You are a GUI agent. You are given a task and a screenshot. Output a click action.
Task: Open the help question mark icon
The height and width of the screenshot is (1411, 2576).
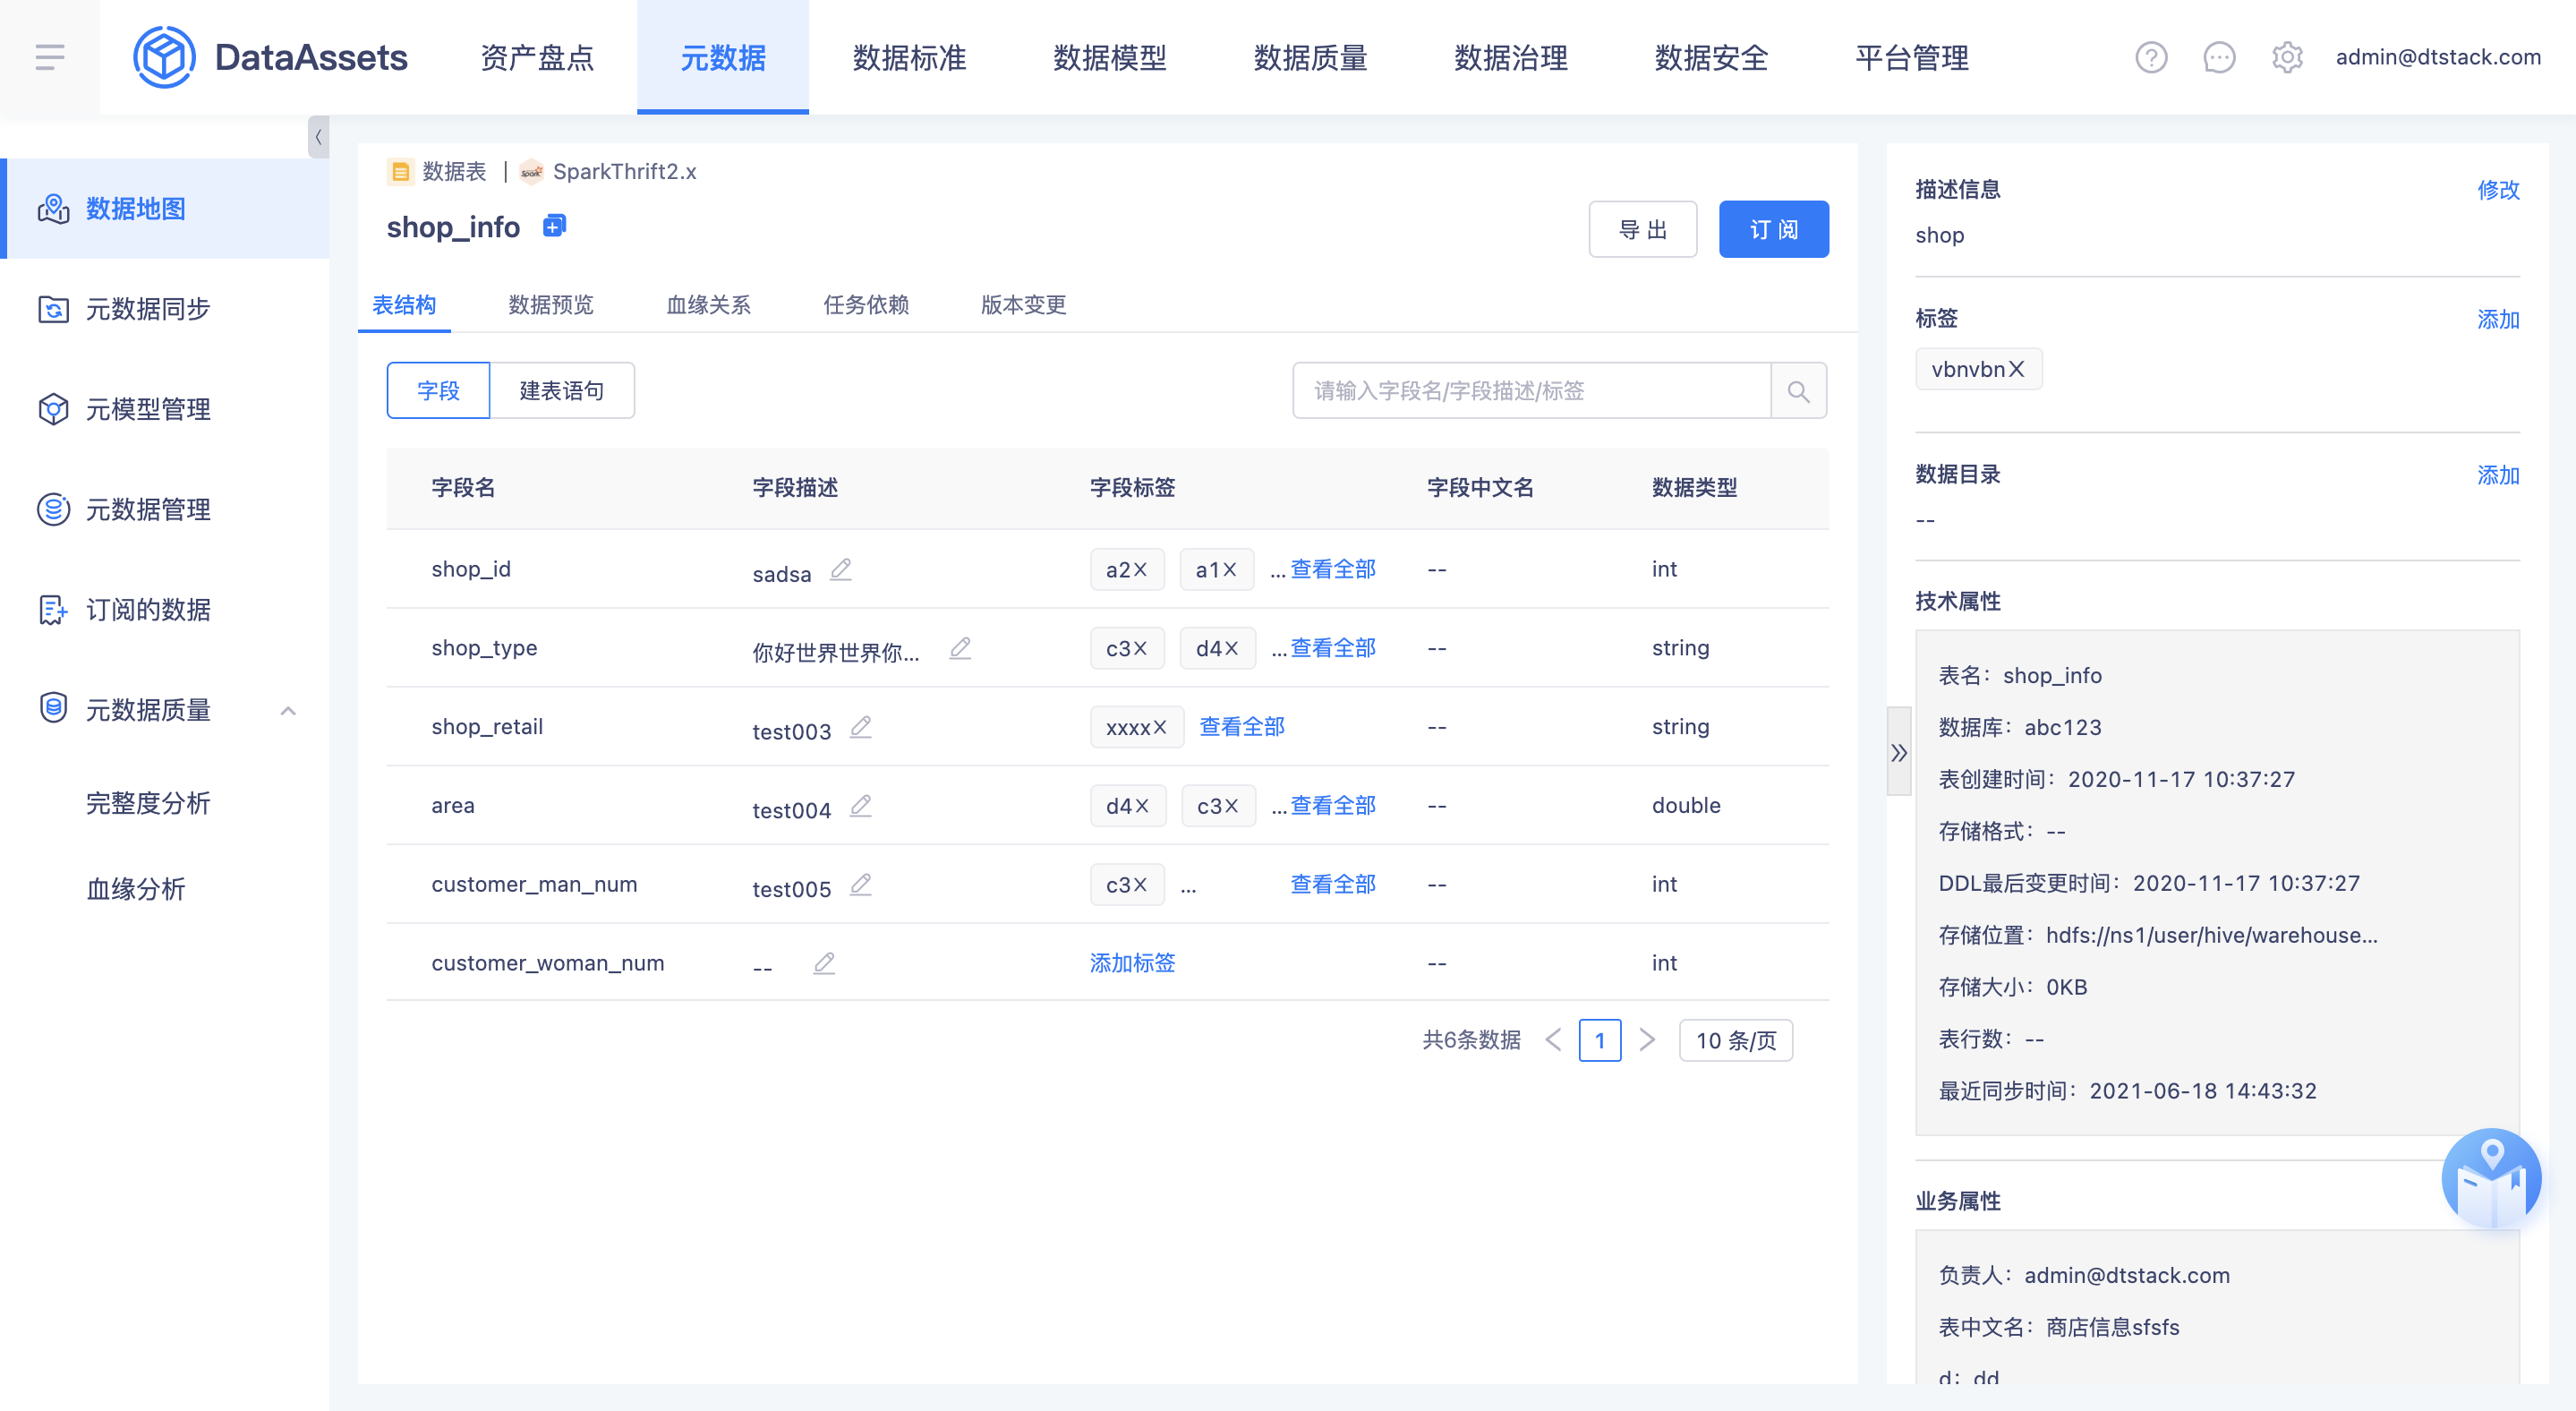(2151, 57)
